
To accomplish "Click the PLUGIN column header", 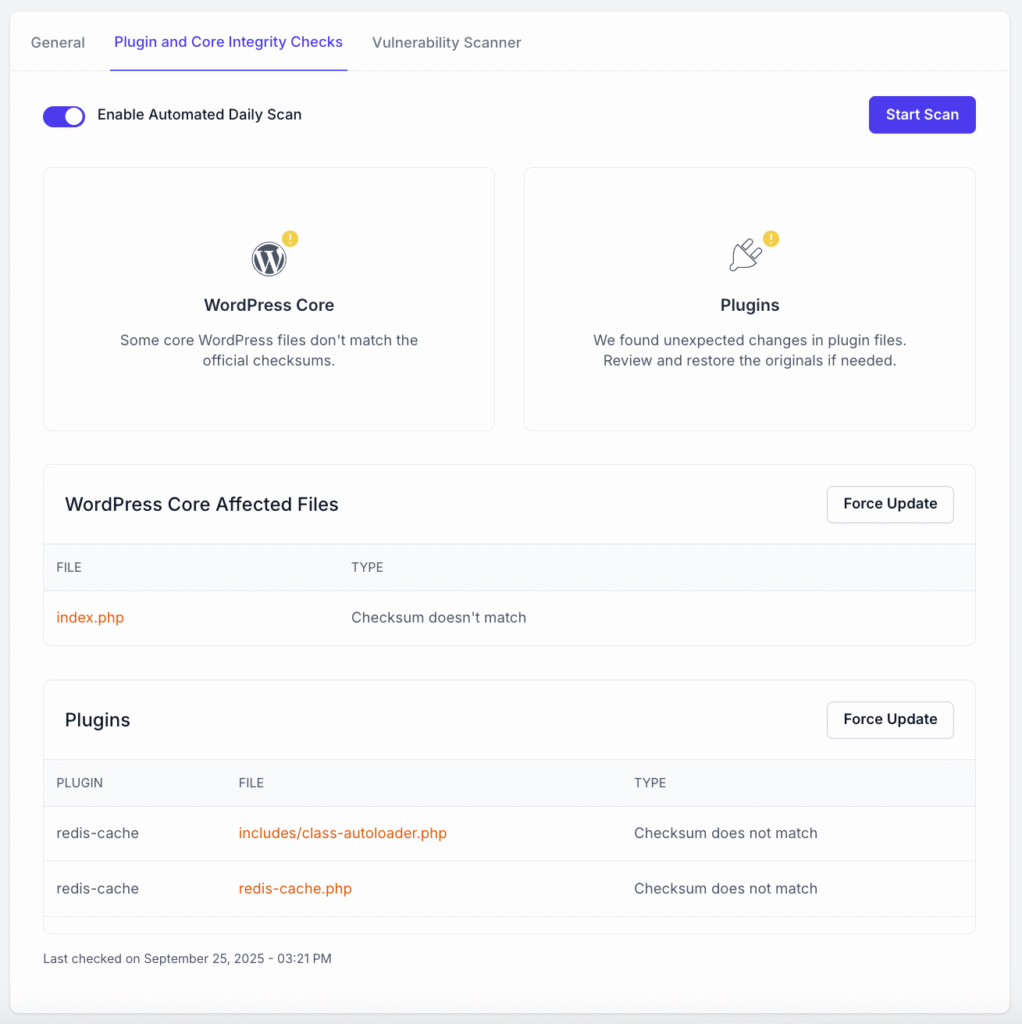I will tap(79, 783).
